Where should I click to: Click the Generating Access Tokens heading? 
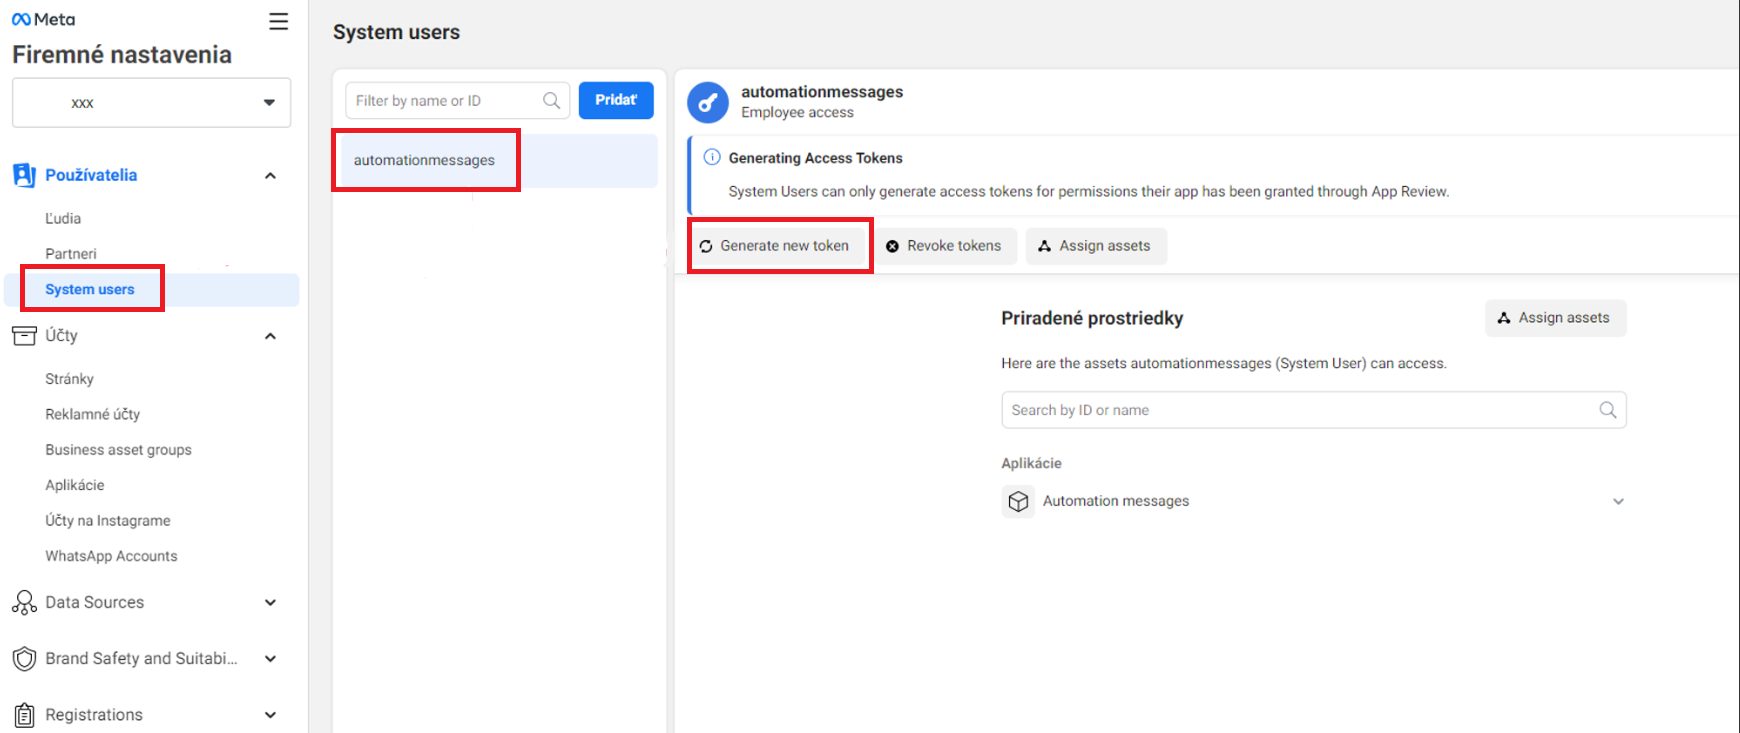815,158
